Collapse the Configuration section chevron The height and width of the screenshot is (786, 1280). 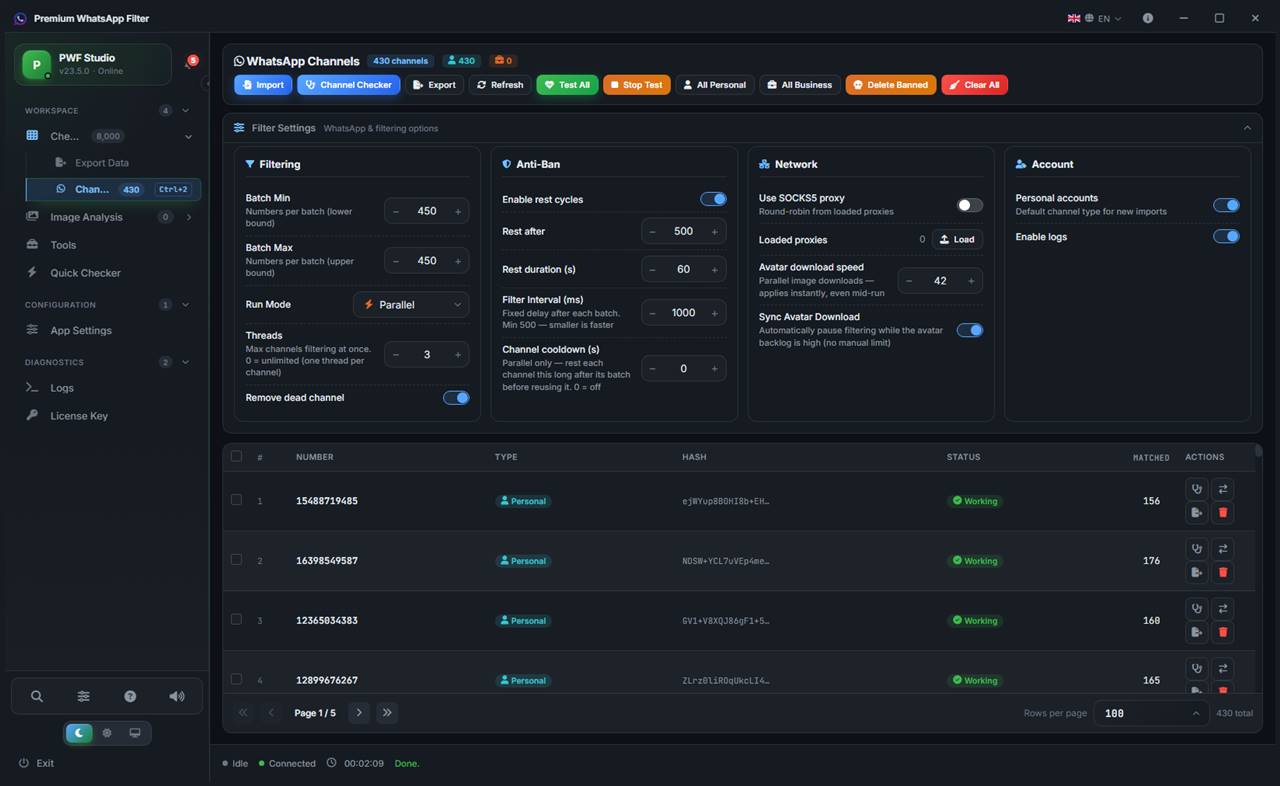tap(185, 305)
